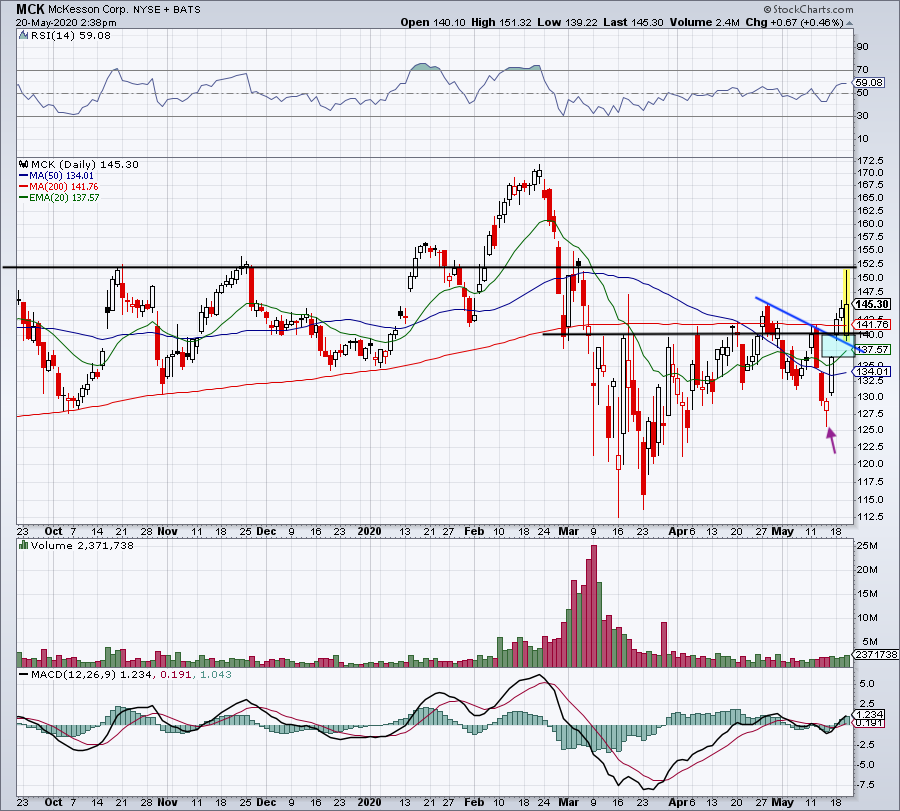Click the Feb label on price chart date axis
The height and width of the screenshot is (811, 900).
[x=474, y=531]
